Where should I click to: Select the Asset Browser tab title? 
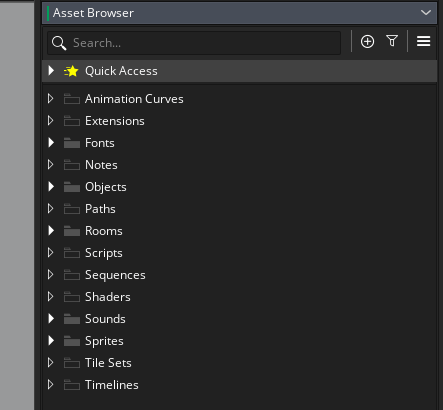coord(93,13)
